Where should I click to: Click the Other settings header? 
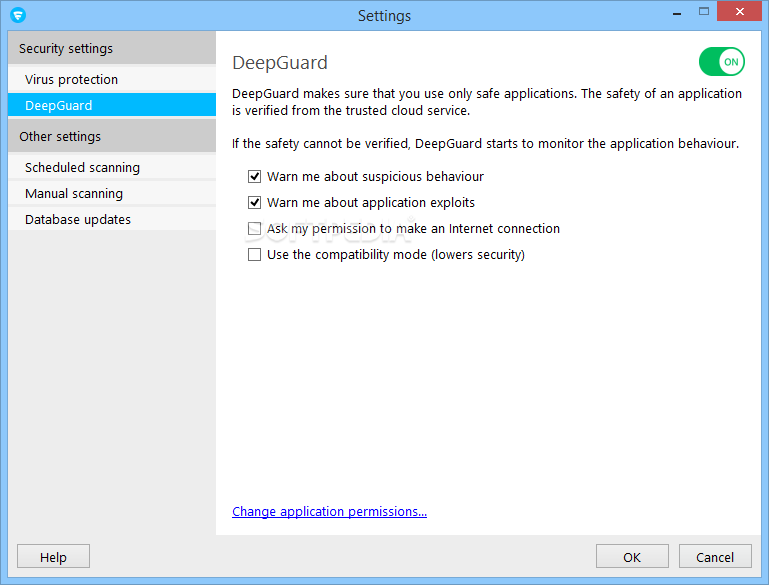[112, 136]
